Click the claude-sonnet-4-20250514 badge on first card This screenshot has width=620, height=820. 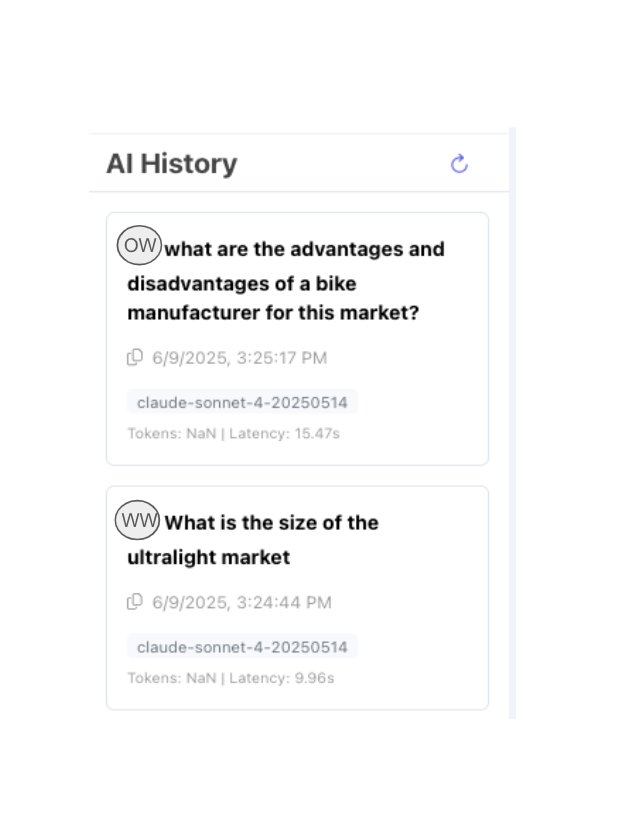(241, 402)
